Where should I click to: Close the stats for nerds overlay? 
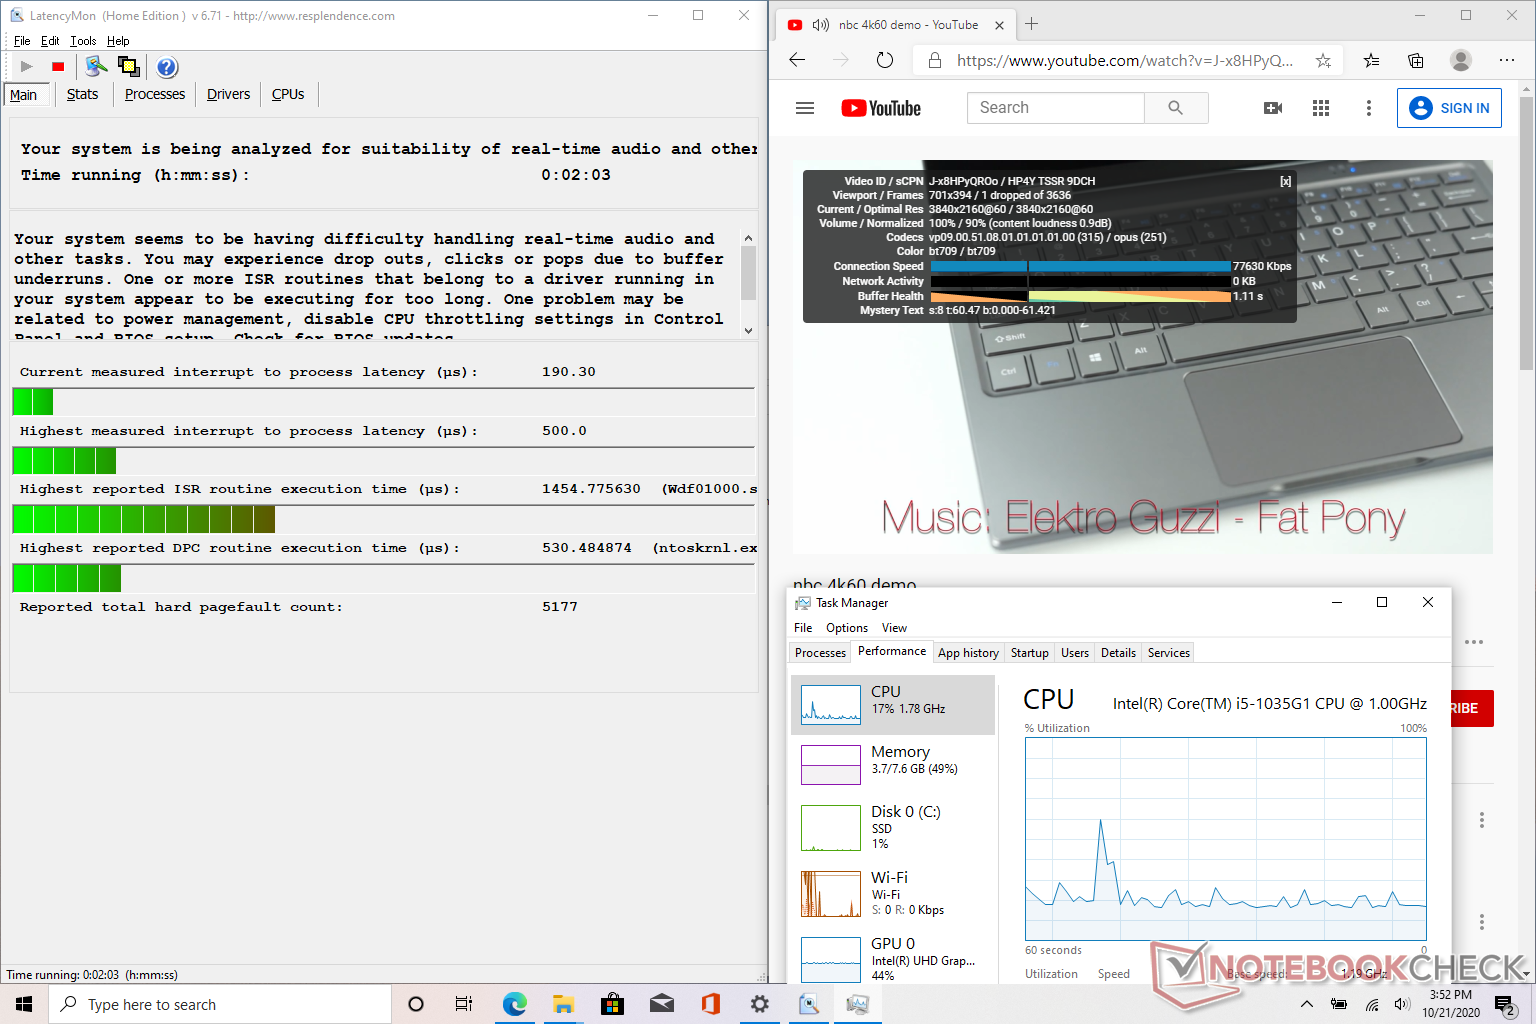coord(1285,181)
